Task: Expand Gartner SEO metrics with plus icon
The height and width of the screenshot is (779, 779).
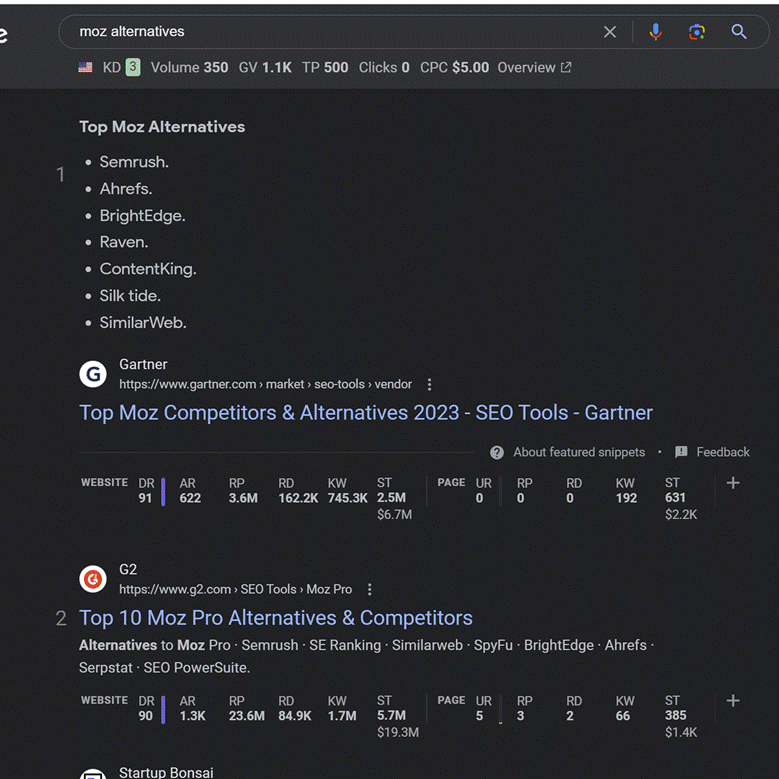Action: [733, 482]
